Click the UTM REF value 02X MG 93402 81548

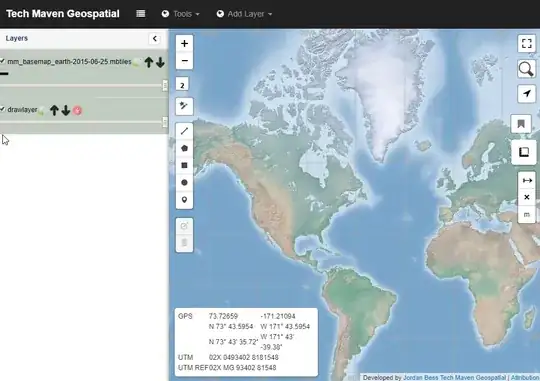pyautogui.click(x=243, y=368)
